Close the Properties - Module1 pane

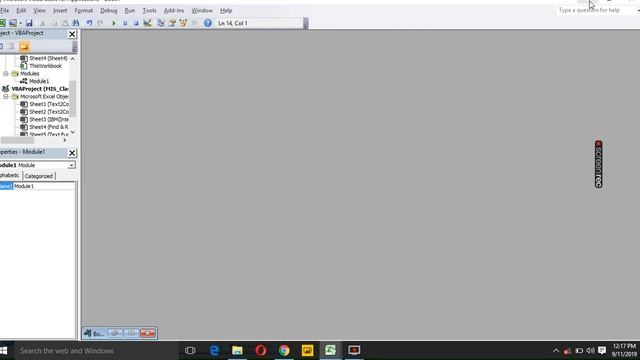[72, 153]
